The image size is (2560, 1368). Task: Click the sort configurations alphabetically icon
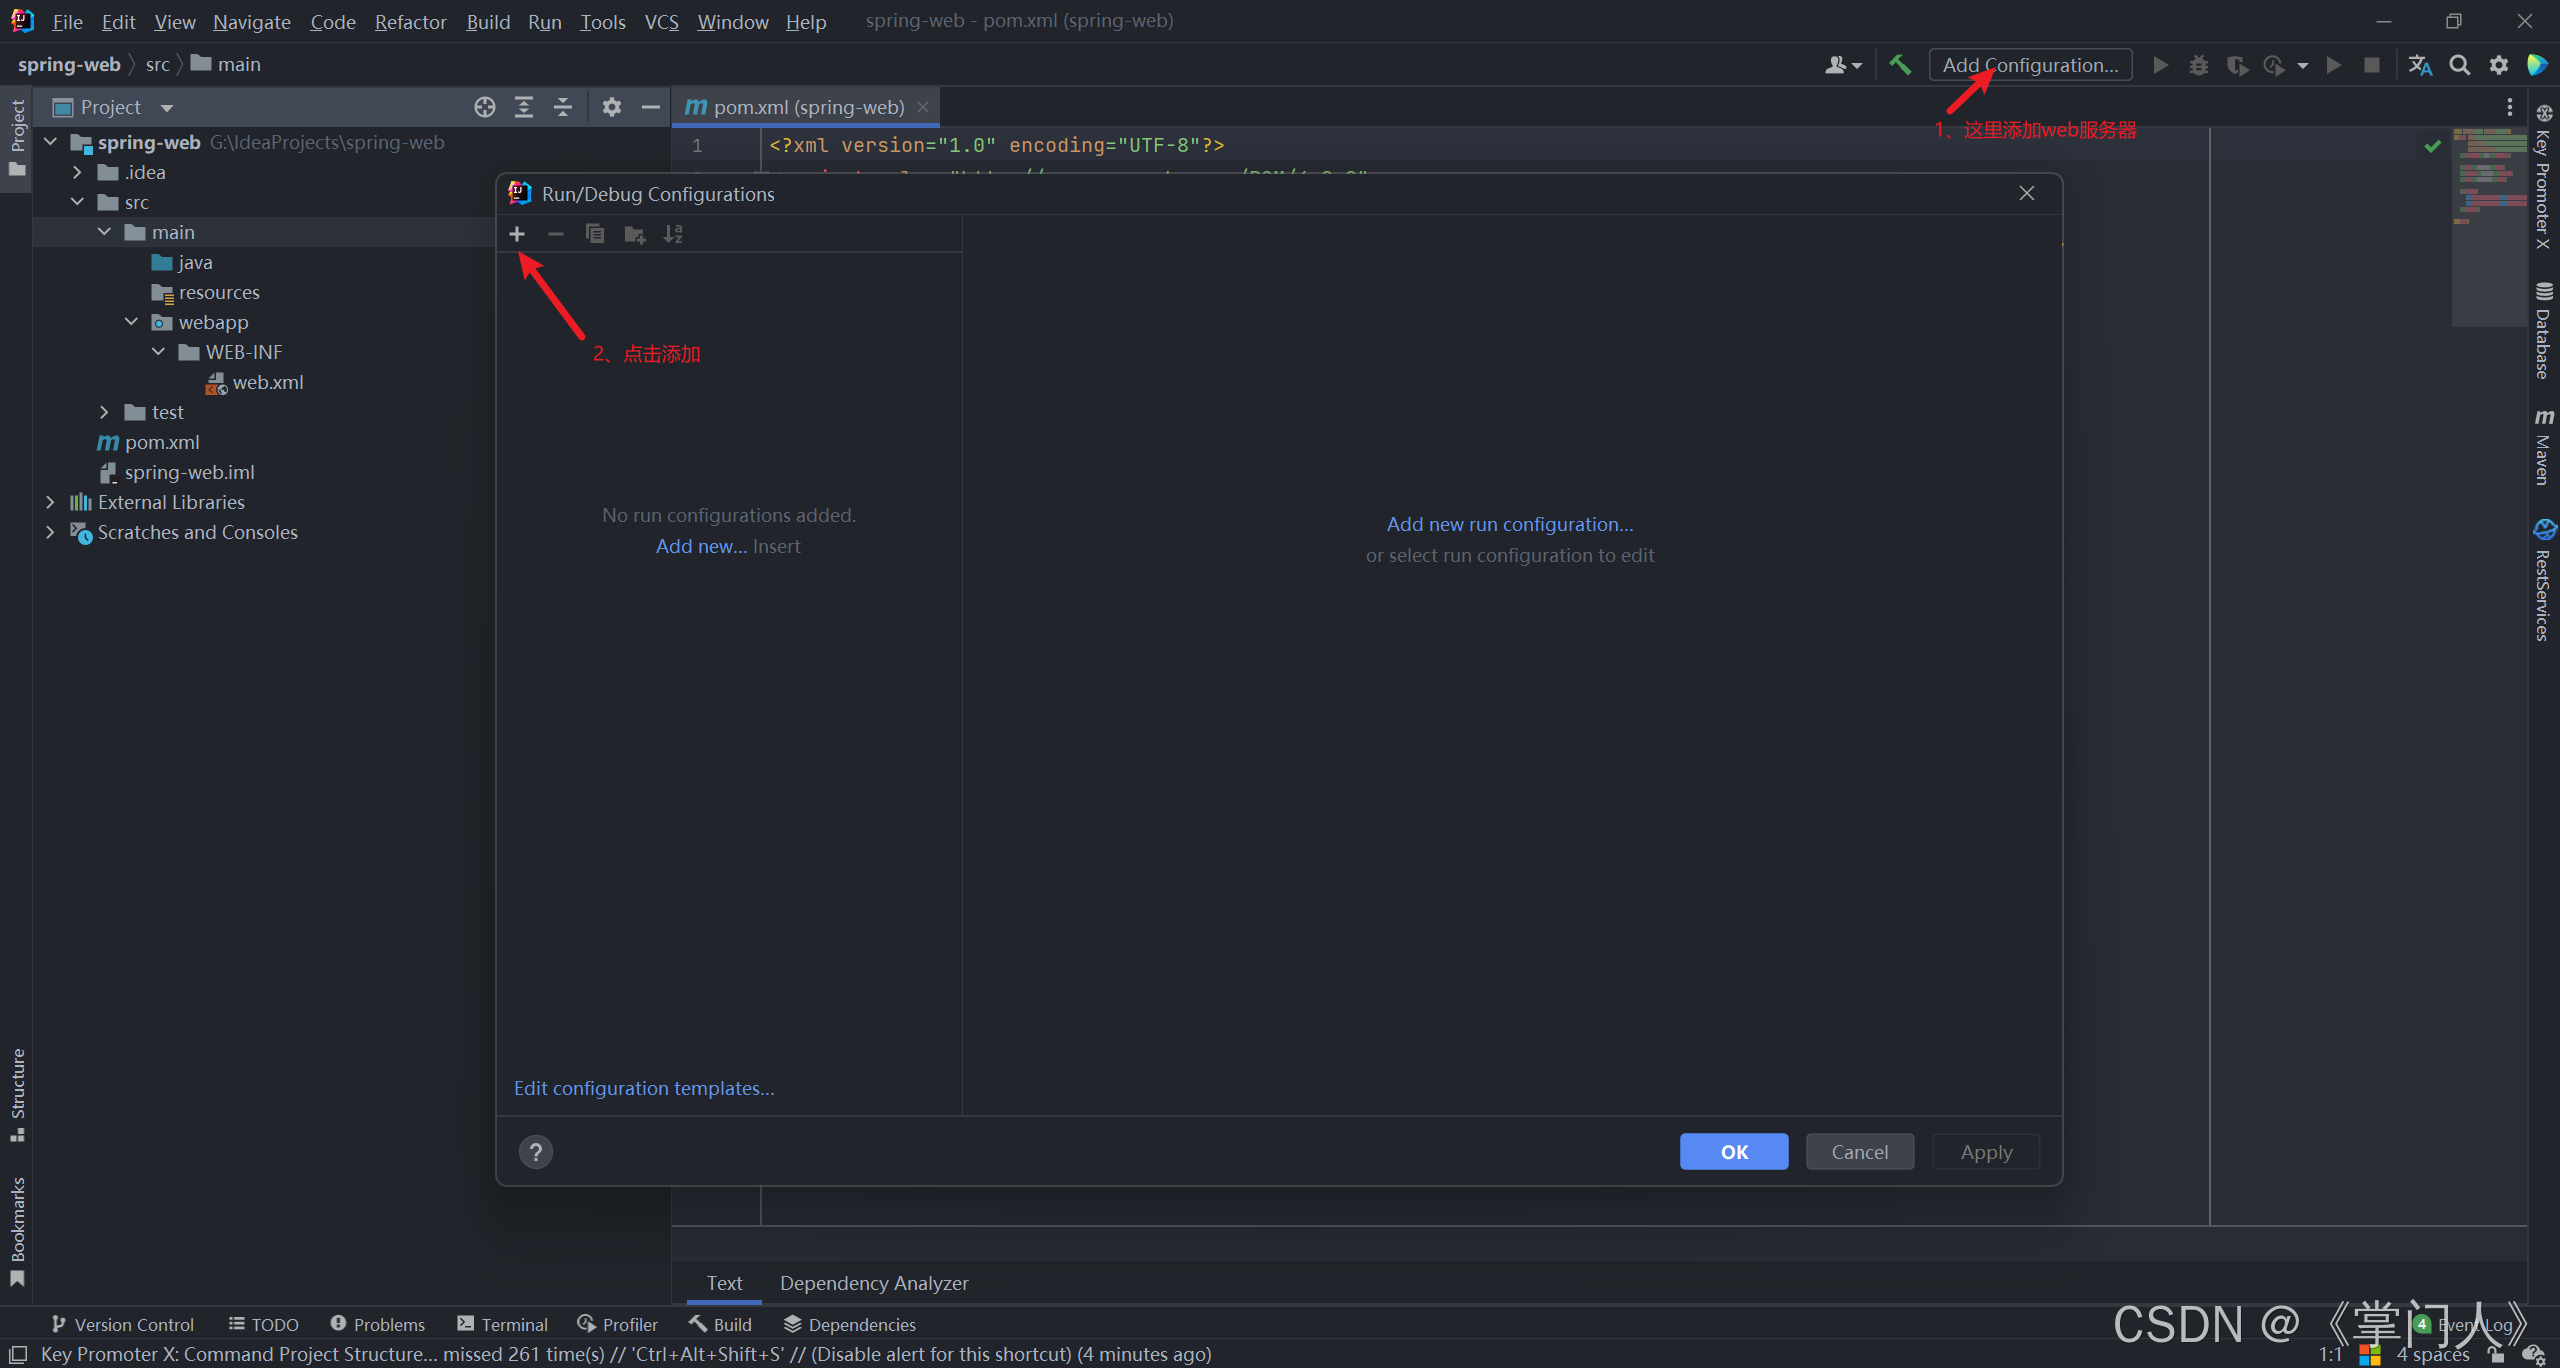click(x=673, y=234)
